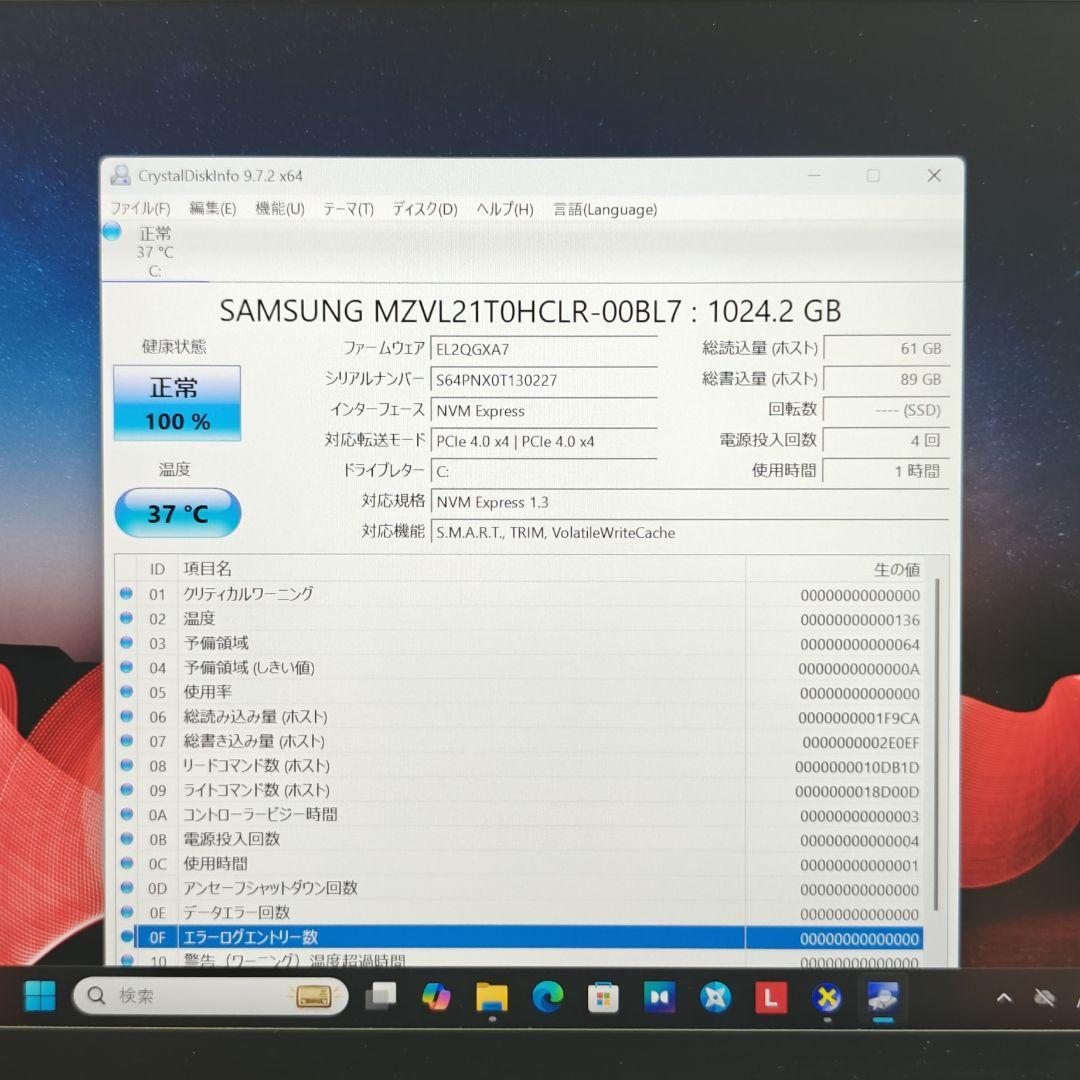Close the CrystalDiskInfo window
Viewport: 1080px width, 1080px height.
coord(934,176)
